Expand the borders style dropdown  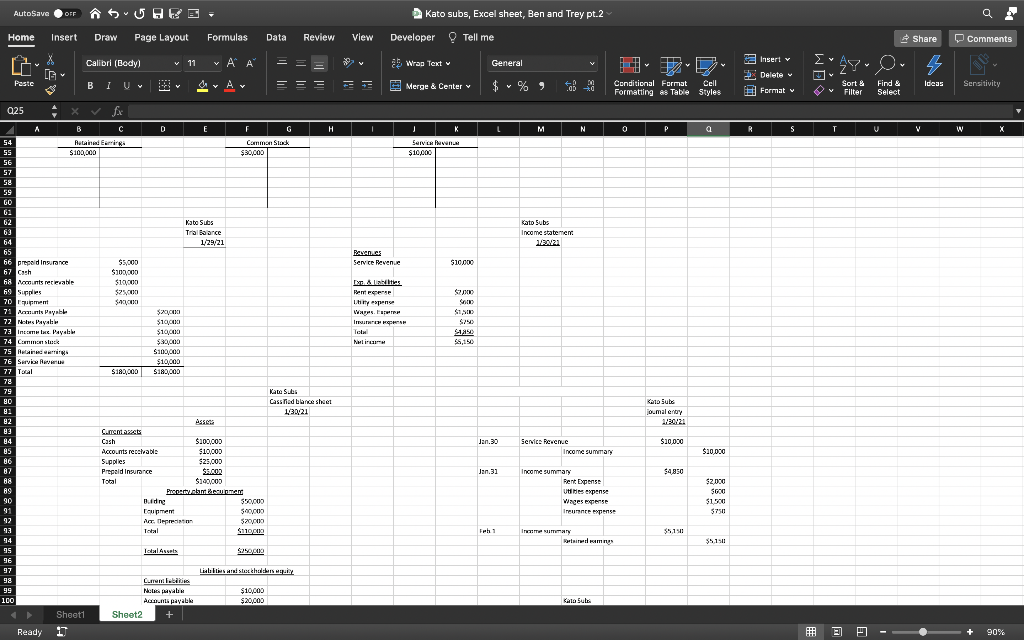(176, 86)
